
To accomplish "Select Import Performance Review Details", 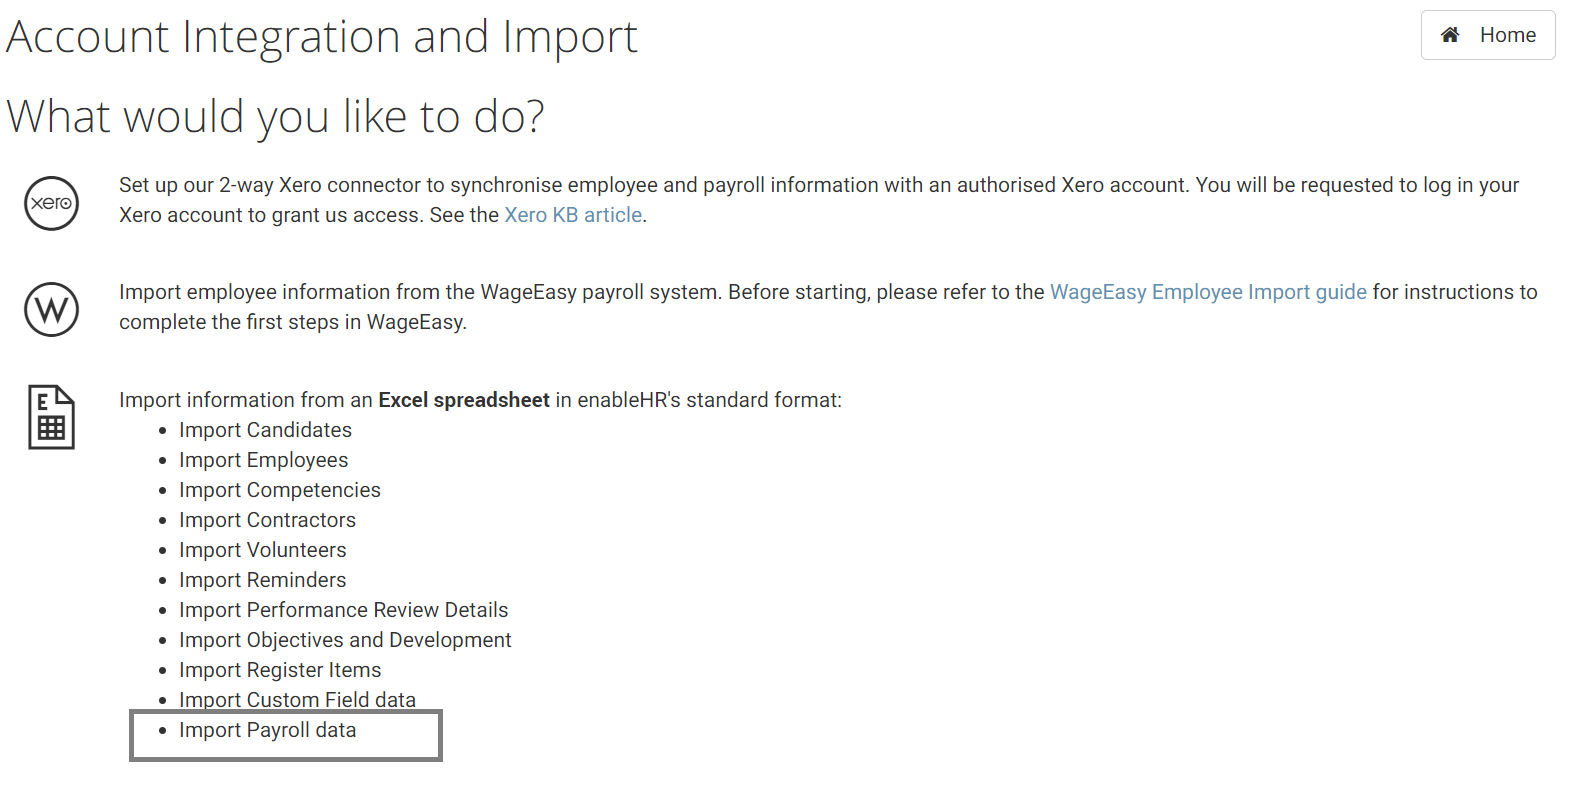I will click(343, 610).
